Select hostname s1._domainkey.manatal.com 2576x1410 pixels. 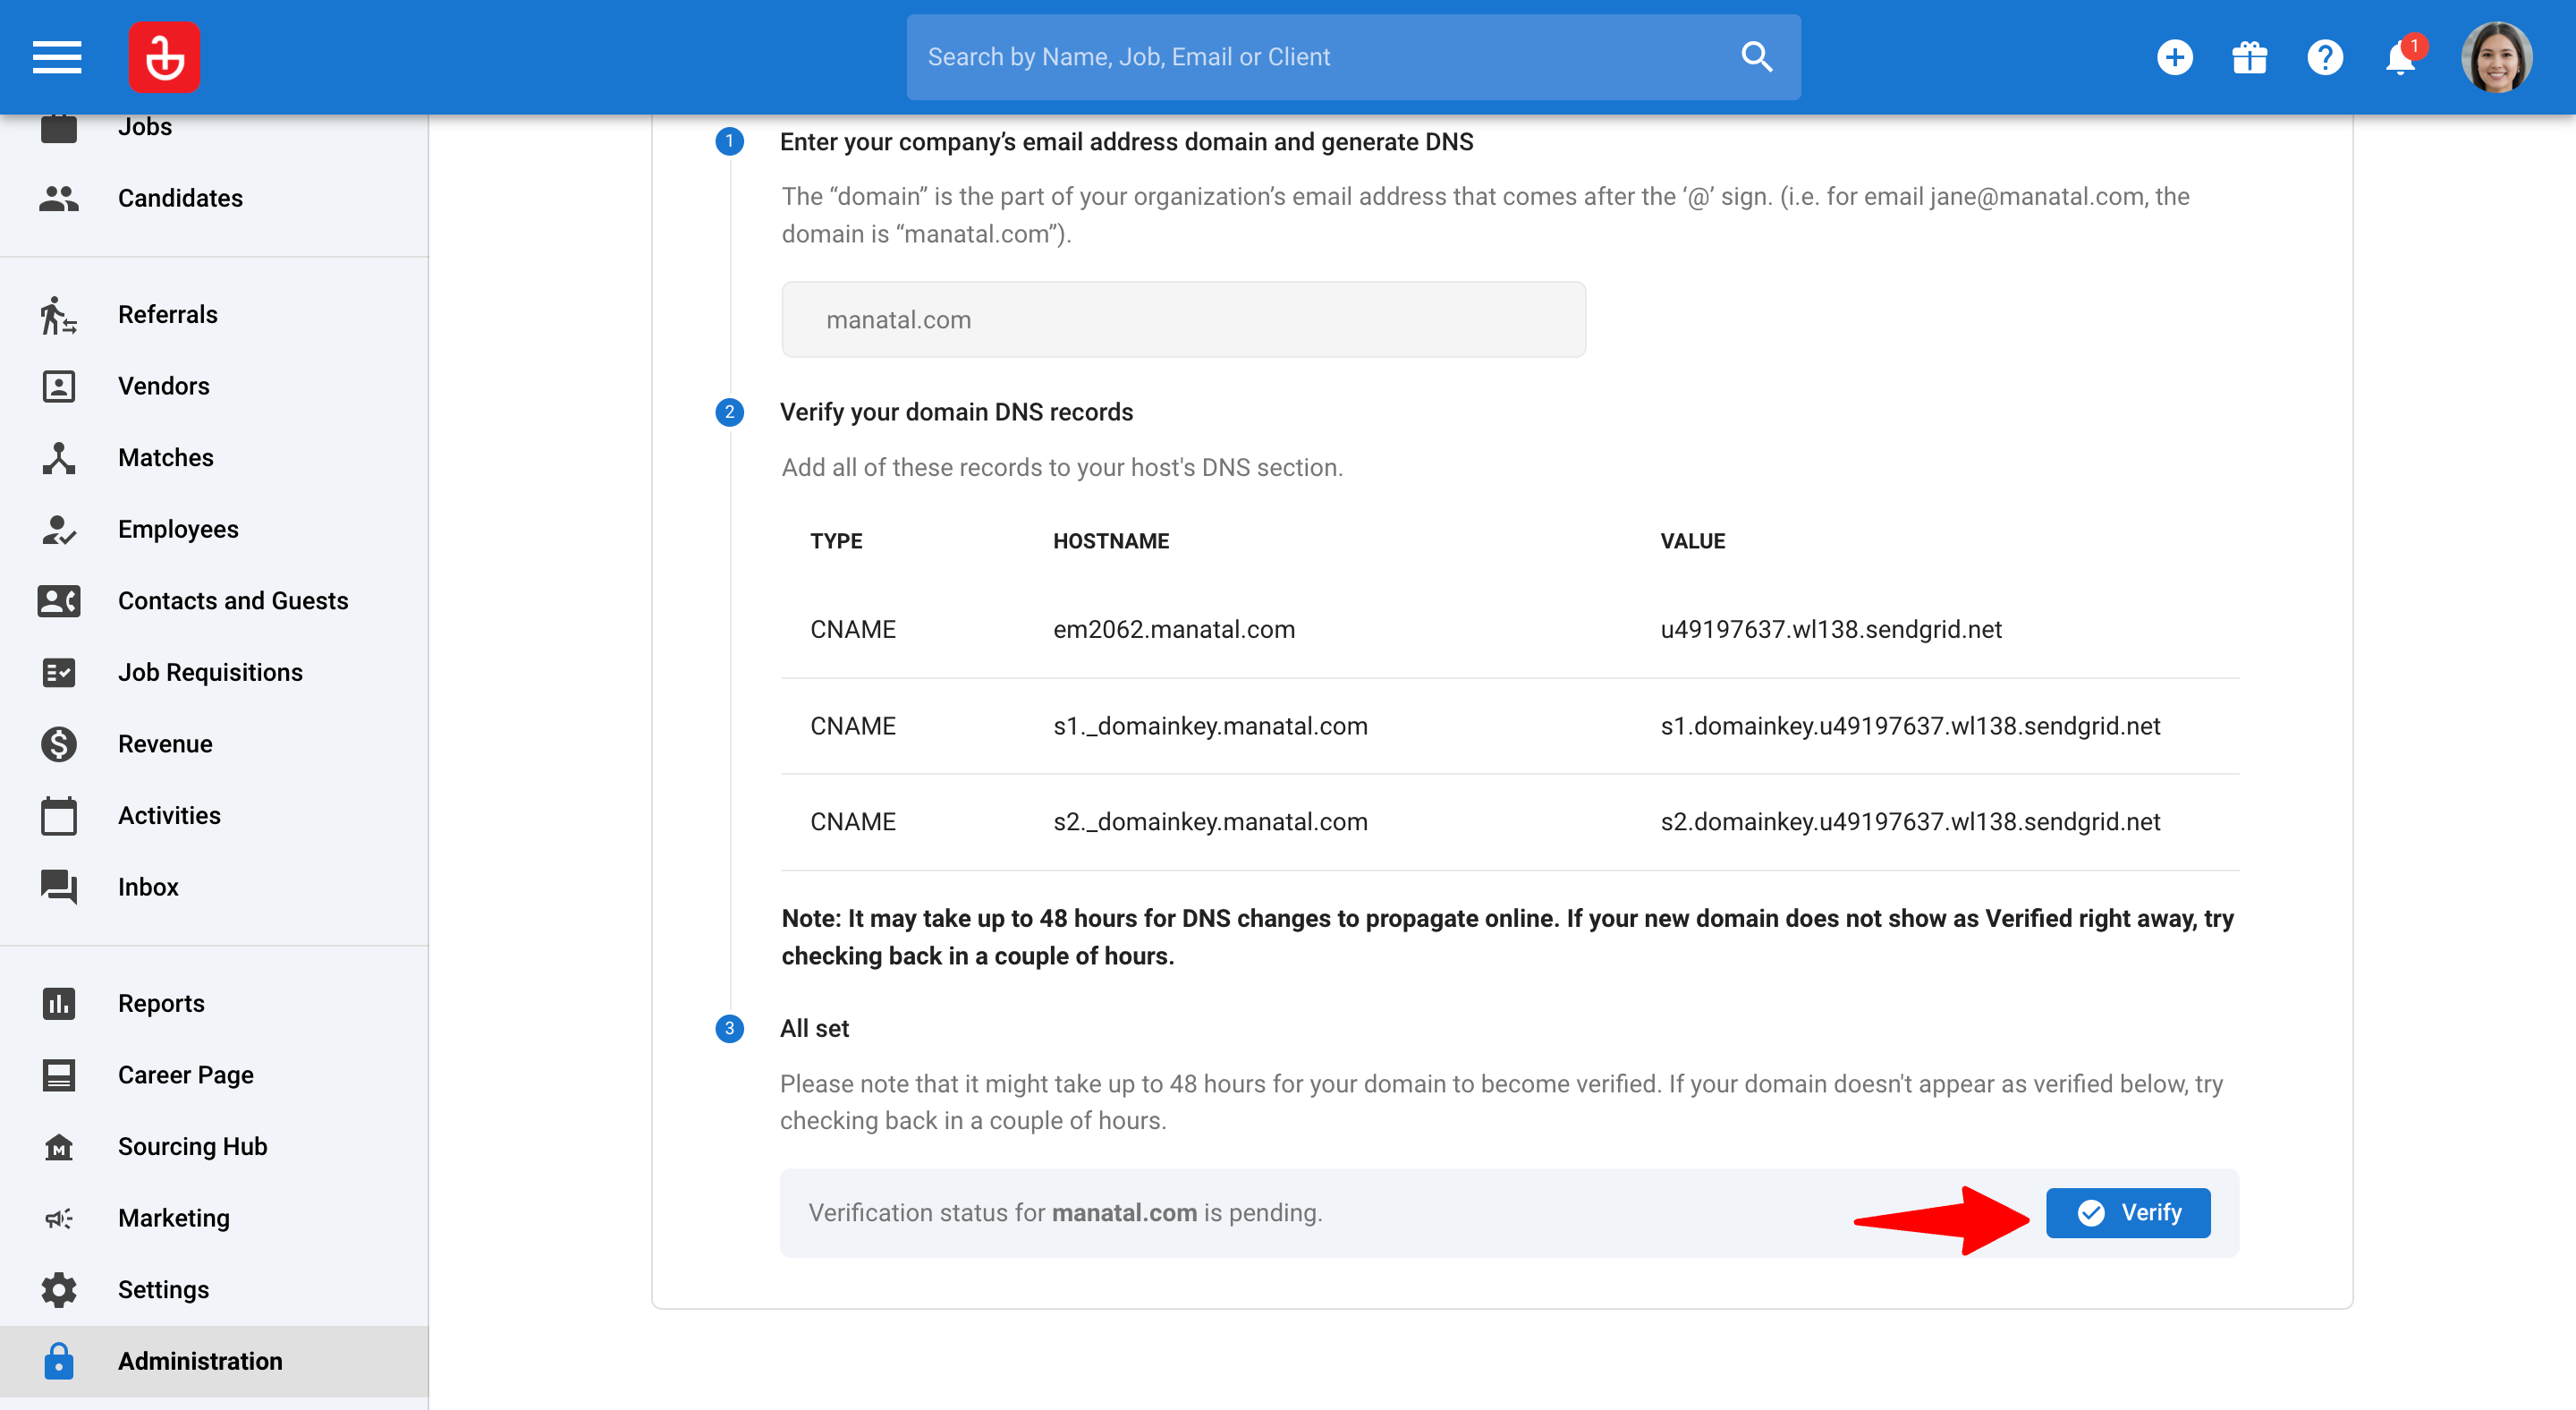pyautogui.click(x=1210, y=726)
